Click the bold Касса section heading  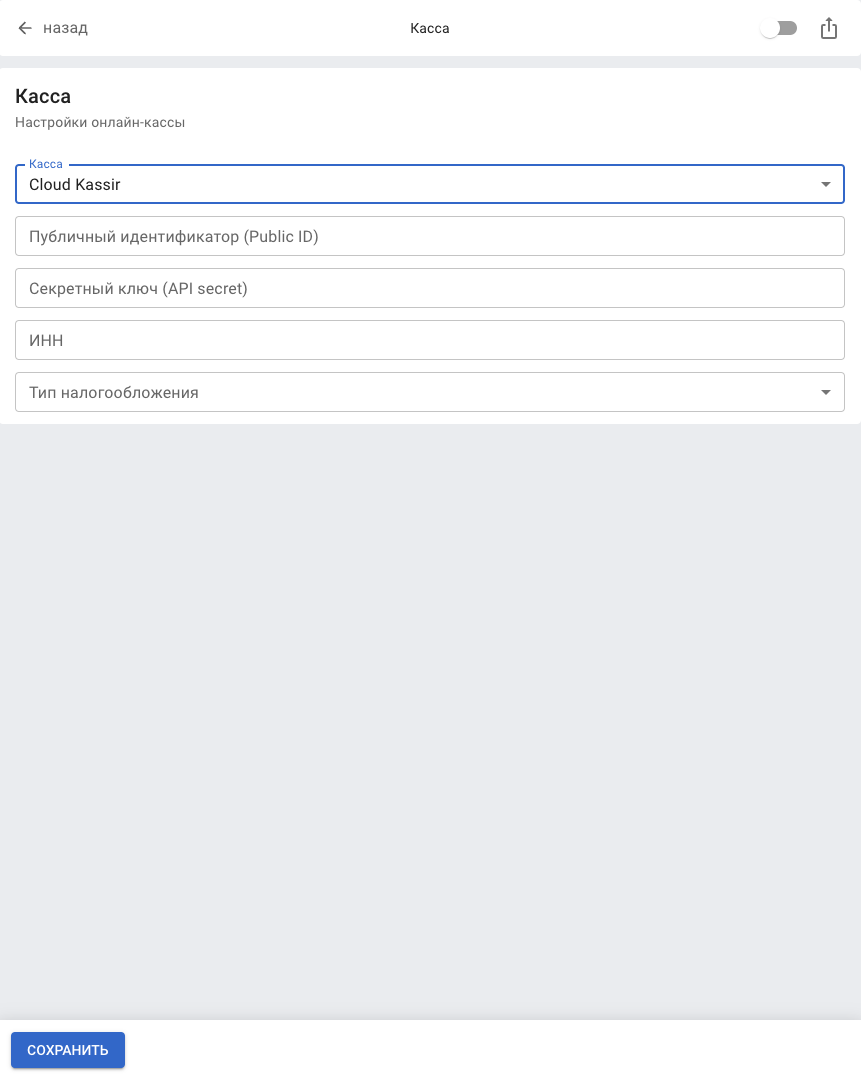coord(43,97)
